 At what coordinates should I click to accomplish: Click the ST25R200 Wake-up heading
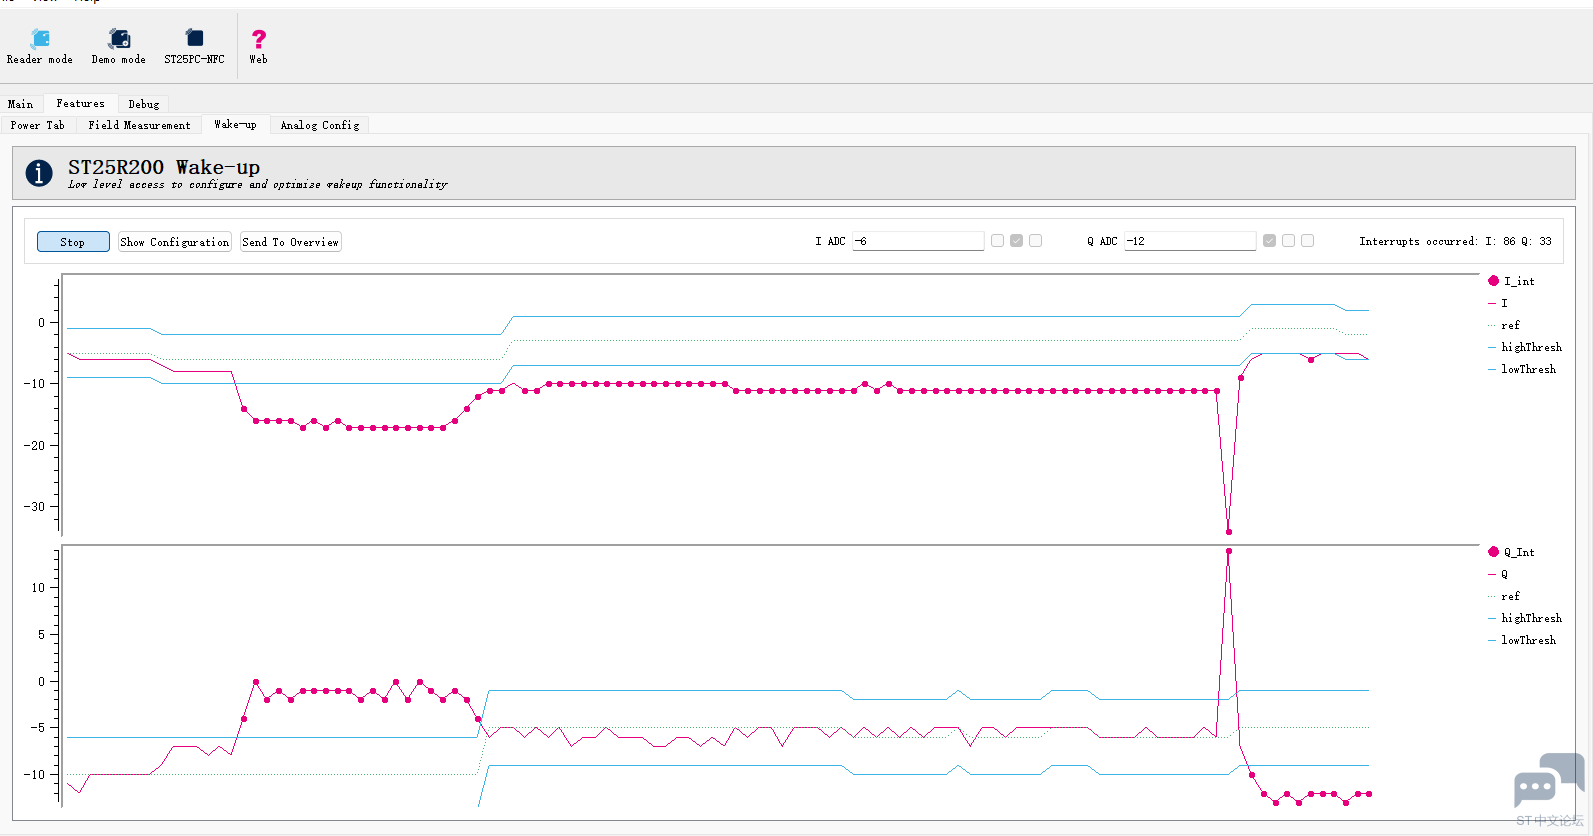(164, 167)
